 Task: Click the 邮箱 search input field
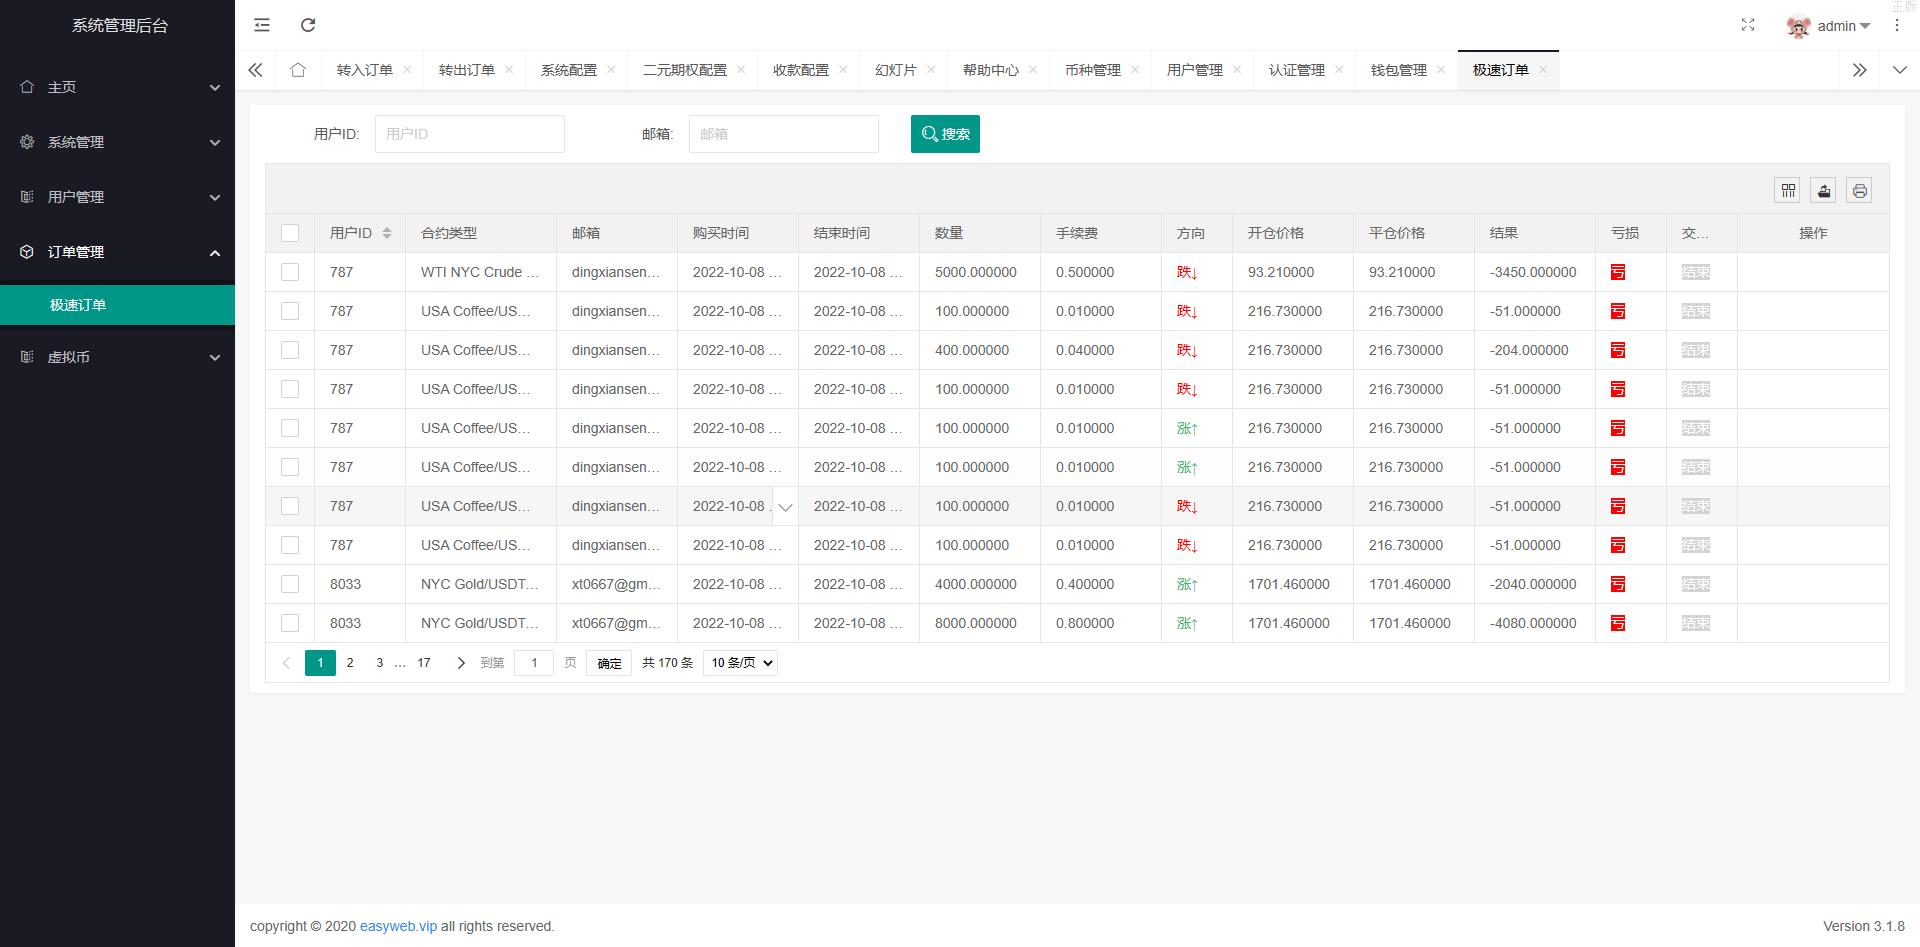(x=783, y=134)
